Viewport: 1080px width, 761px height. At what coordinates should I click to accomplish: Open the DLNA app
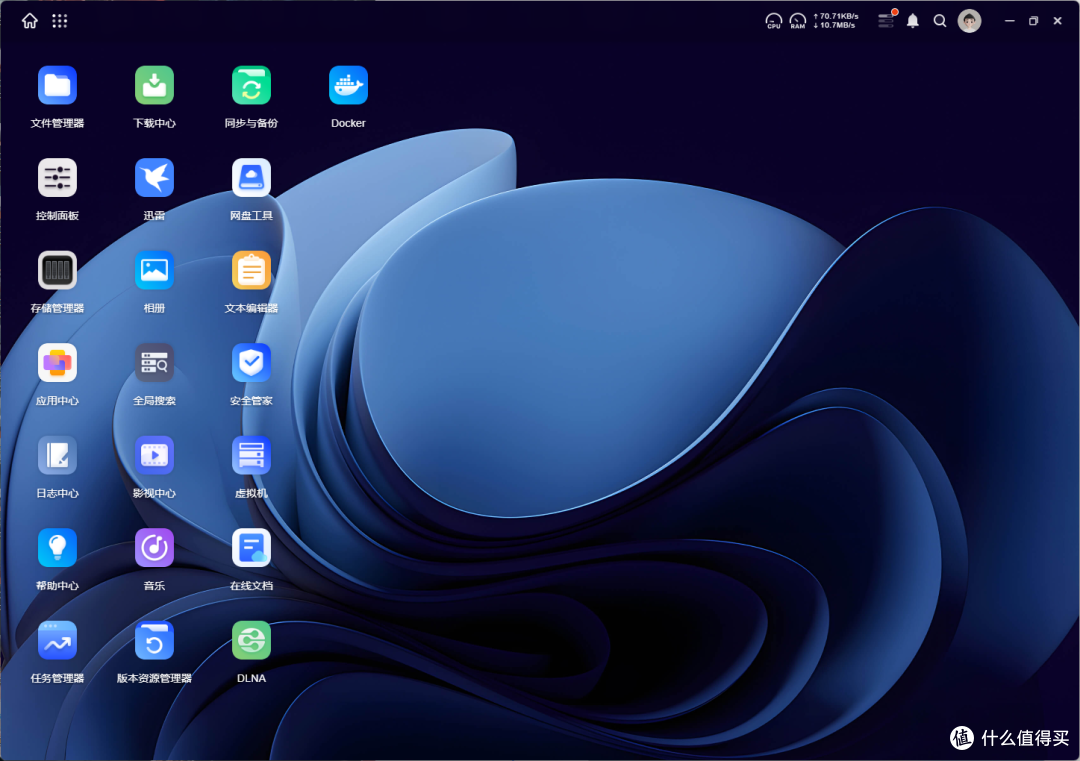(251, 640)
